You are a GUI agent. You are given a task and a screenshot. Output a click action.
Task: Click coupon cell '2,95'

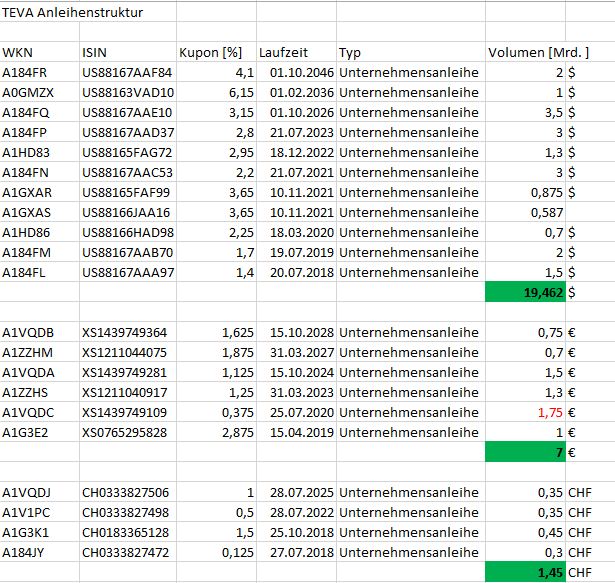(217, 152)
